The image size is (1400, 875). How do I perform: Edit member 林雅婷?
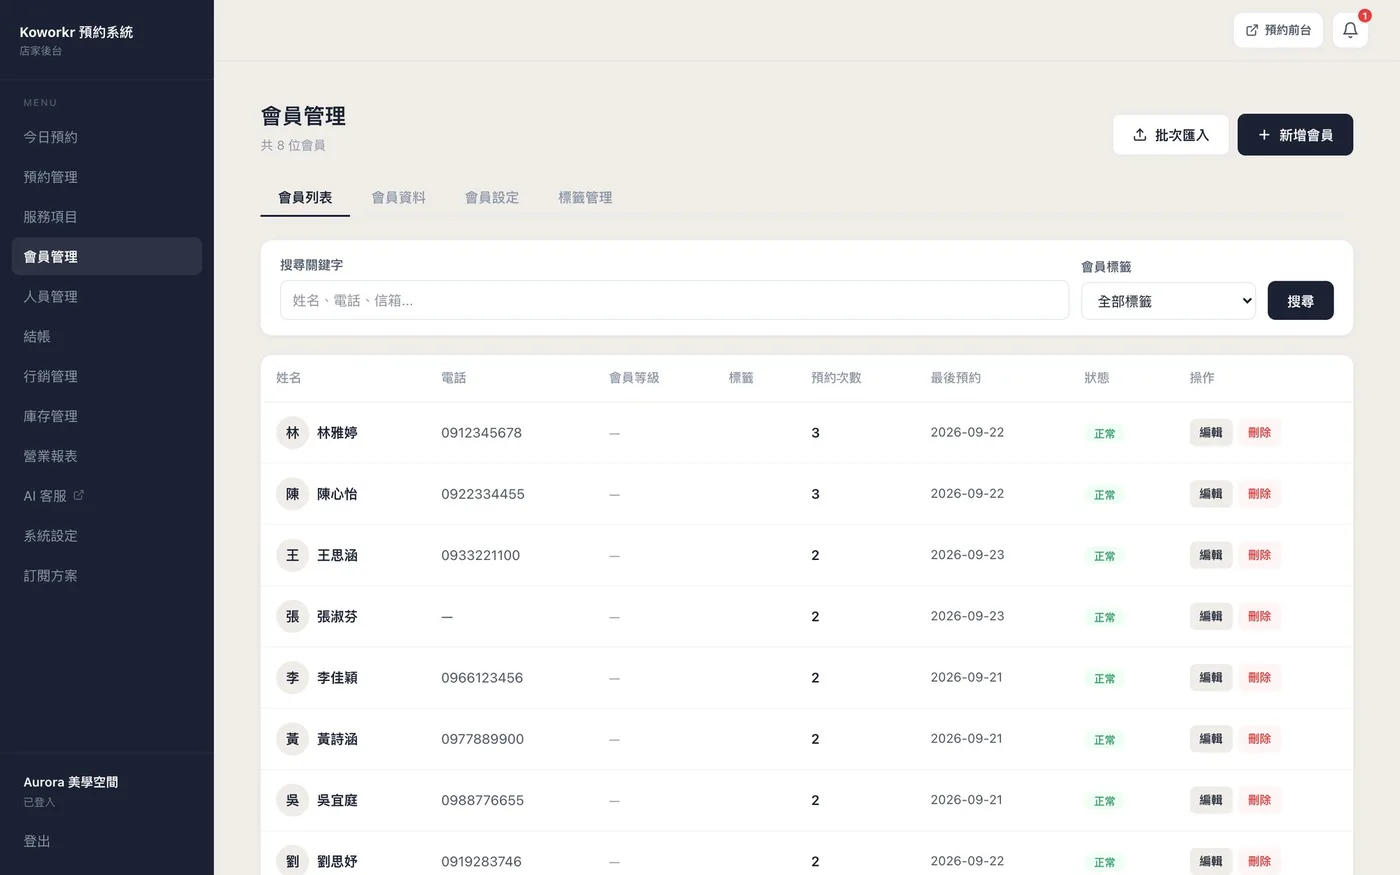pyautogui.click(x=1211, y=433)
